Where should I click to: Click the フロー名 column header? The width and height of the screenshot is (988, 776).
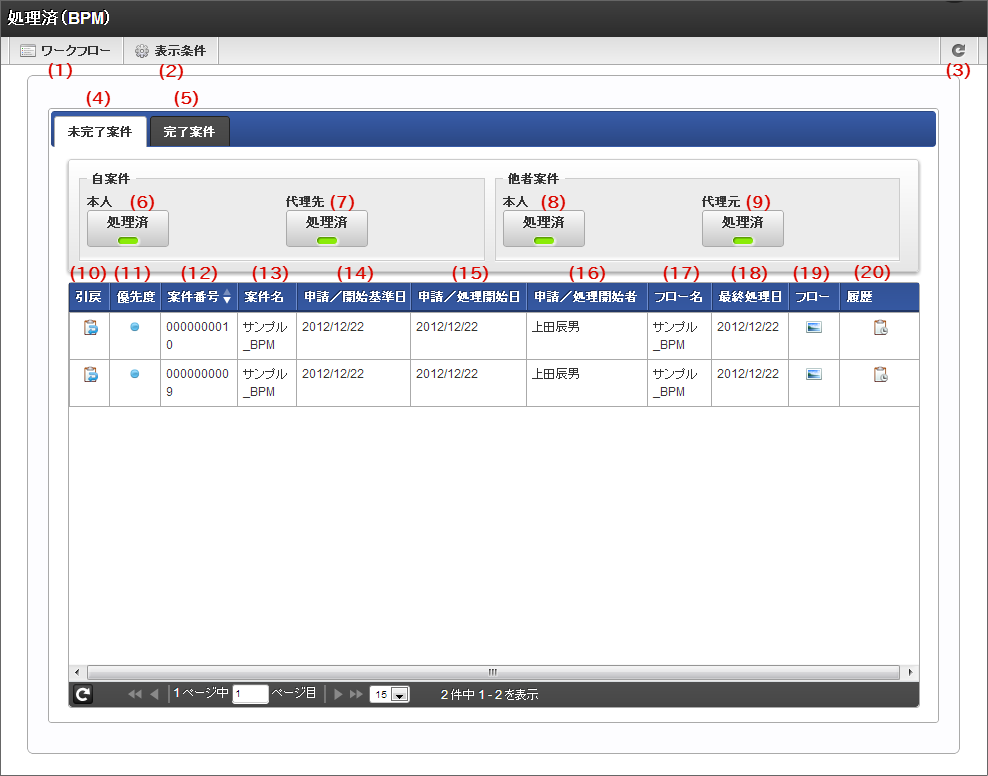[x=679, y=297]
